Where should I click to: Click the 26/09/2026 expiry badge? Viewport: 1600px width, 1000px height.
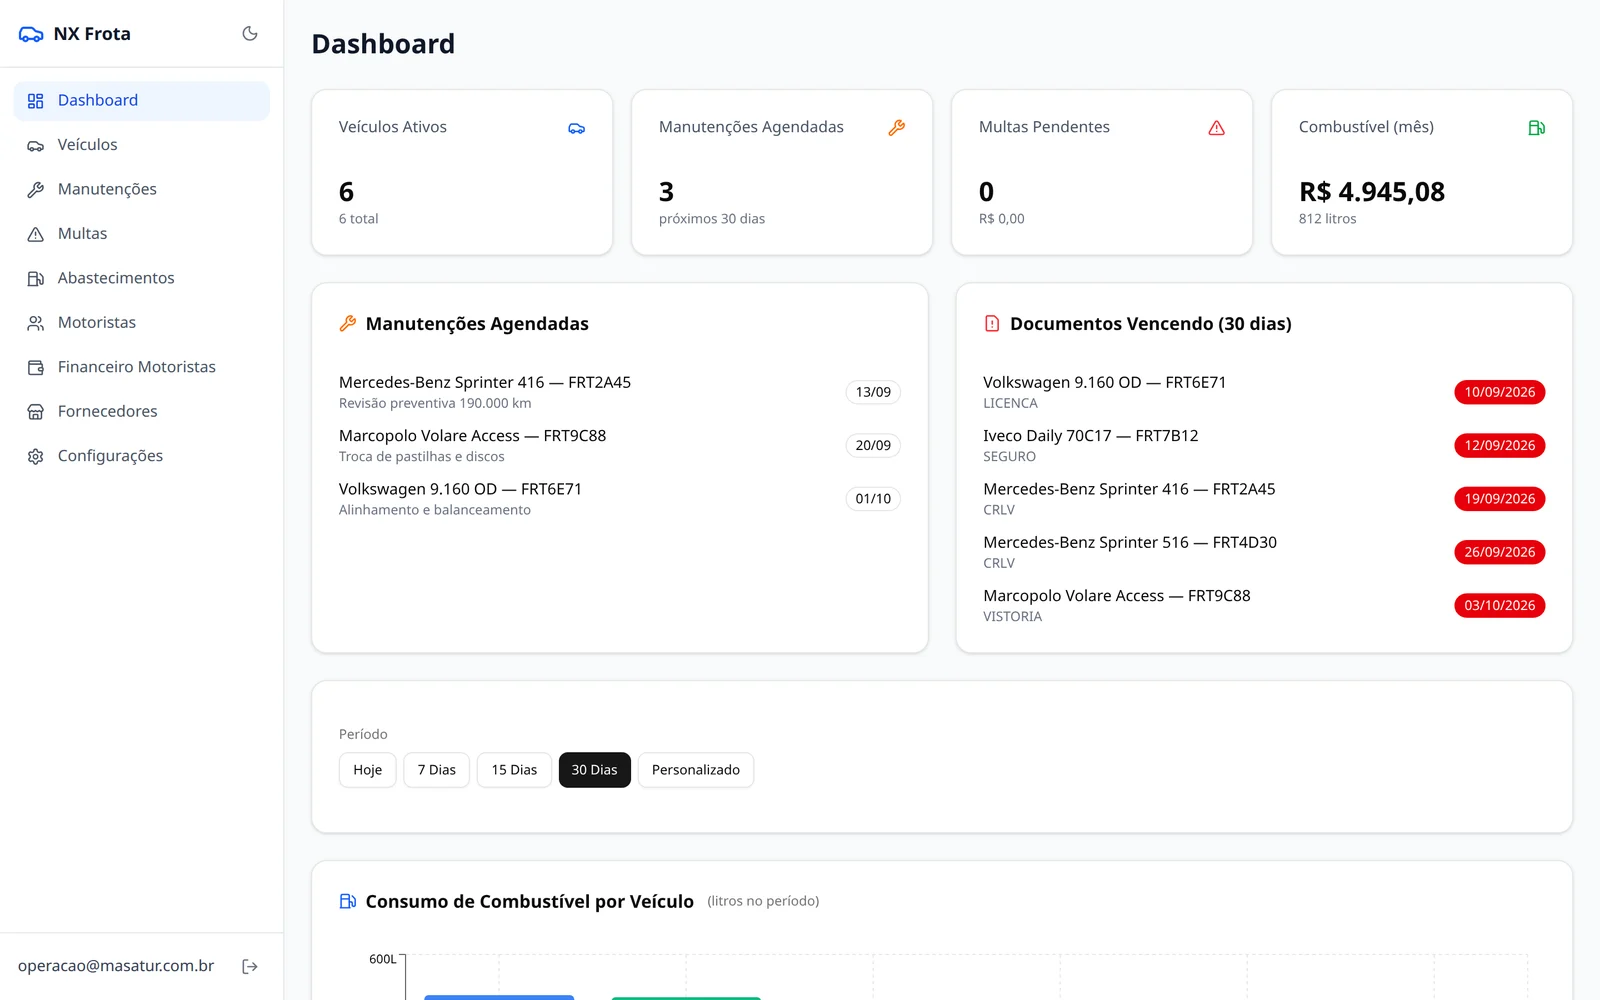point(1500,552)
